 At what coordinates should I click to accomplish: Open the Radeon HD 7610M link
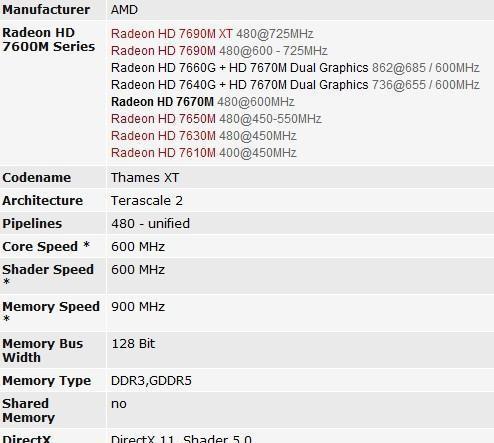pyautogui.click(x=163, y=153)
